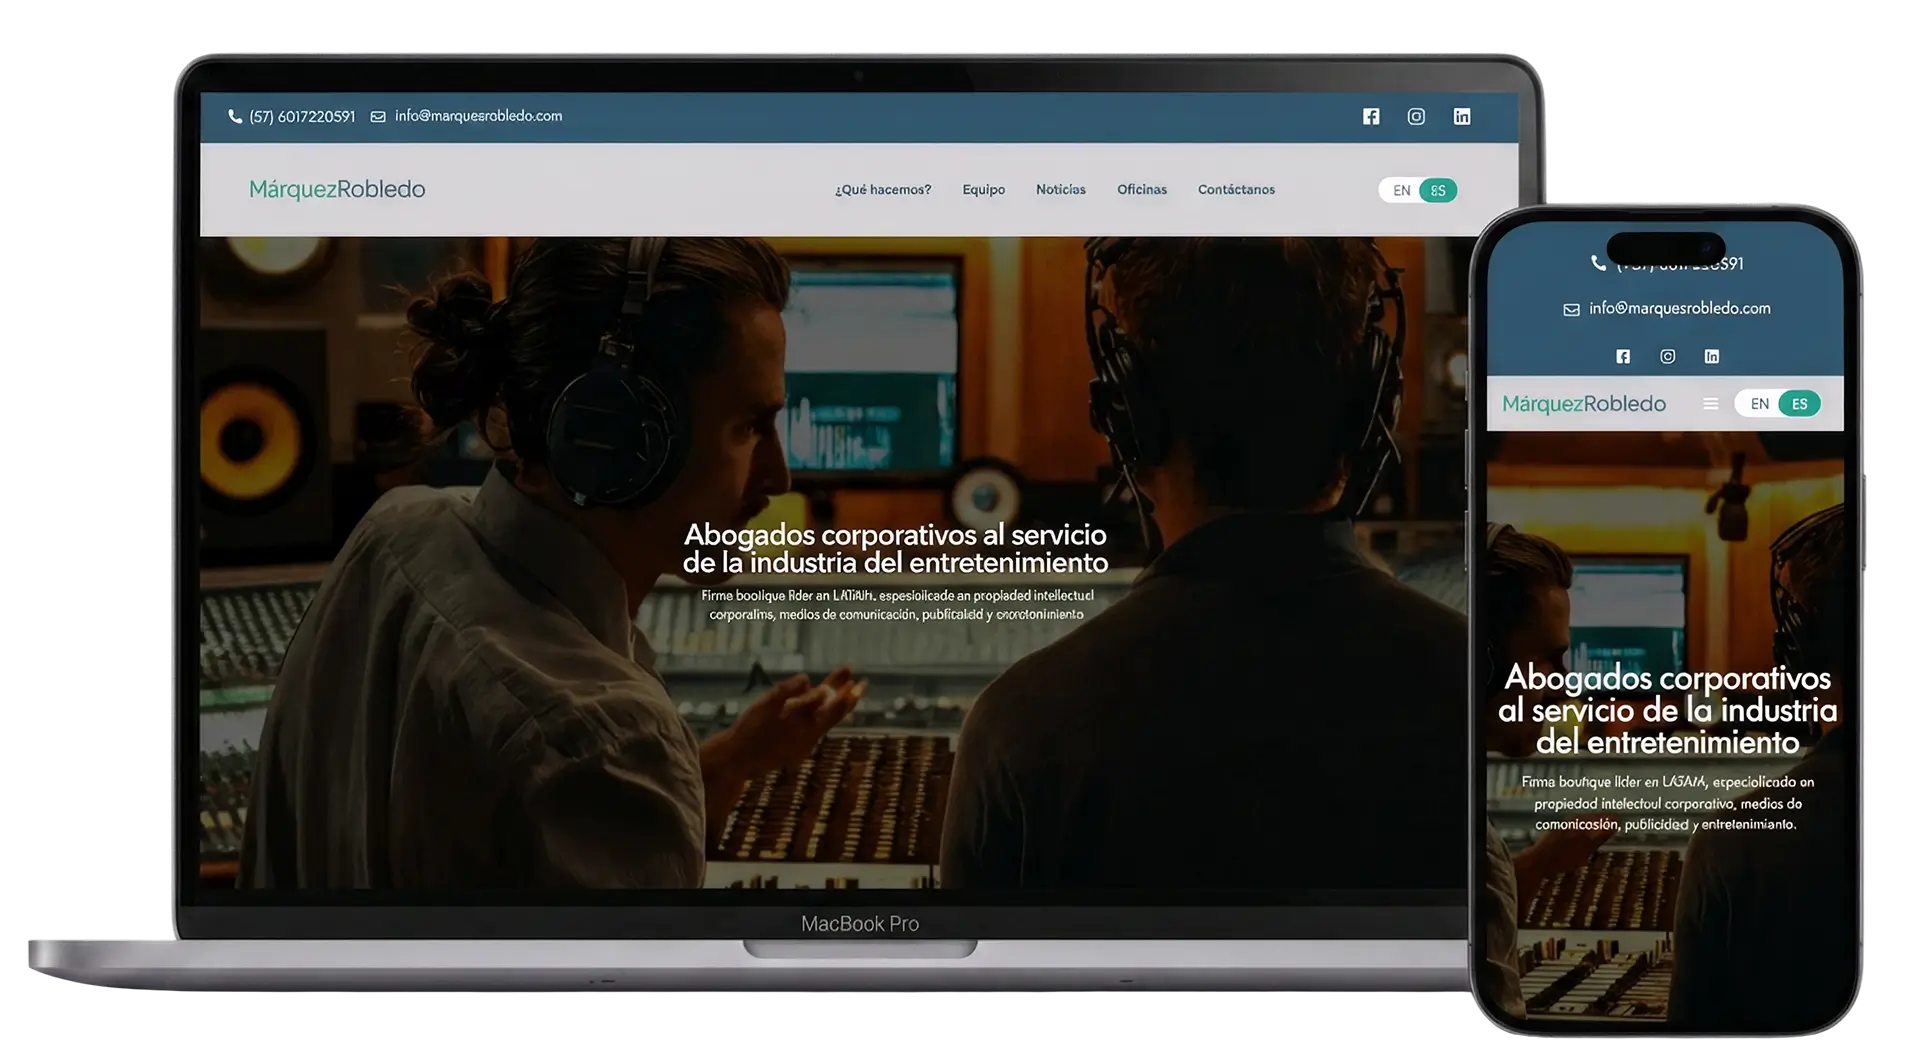Tap phone handset icon on the phone site
This screenshot has height=1051, width=1920.
click(1599, 263)
